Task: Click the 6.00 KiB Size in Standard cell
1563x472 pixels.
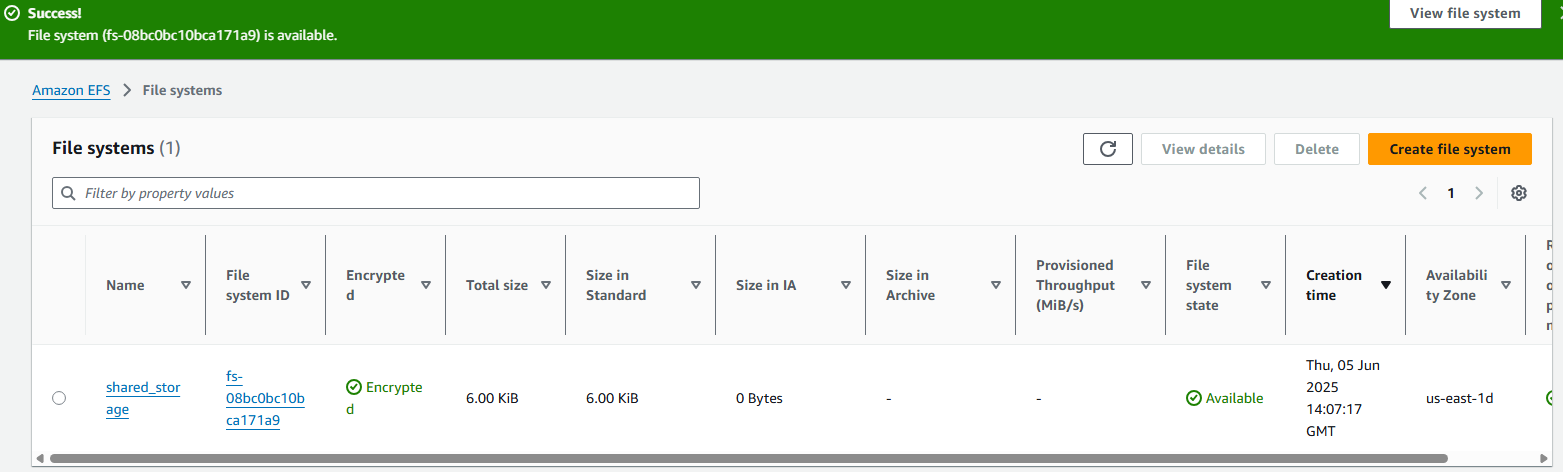Action: click(612, 398)
